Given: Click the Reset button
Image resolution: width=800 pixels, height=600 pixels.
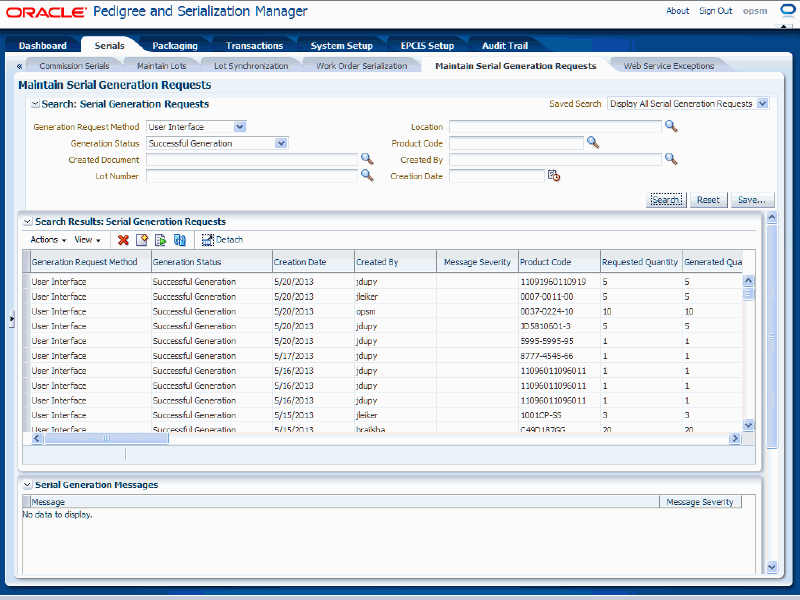Looking at the screenshot, I should click(x=708, y=200).
